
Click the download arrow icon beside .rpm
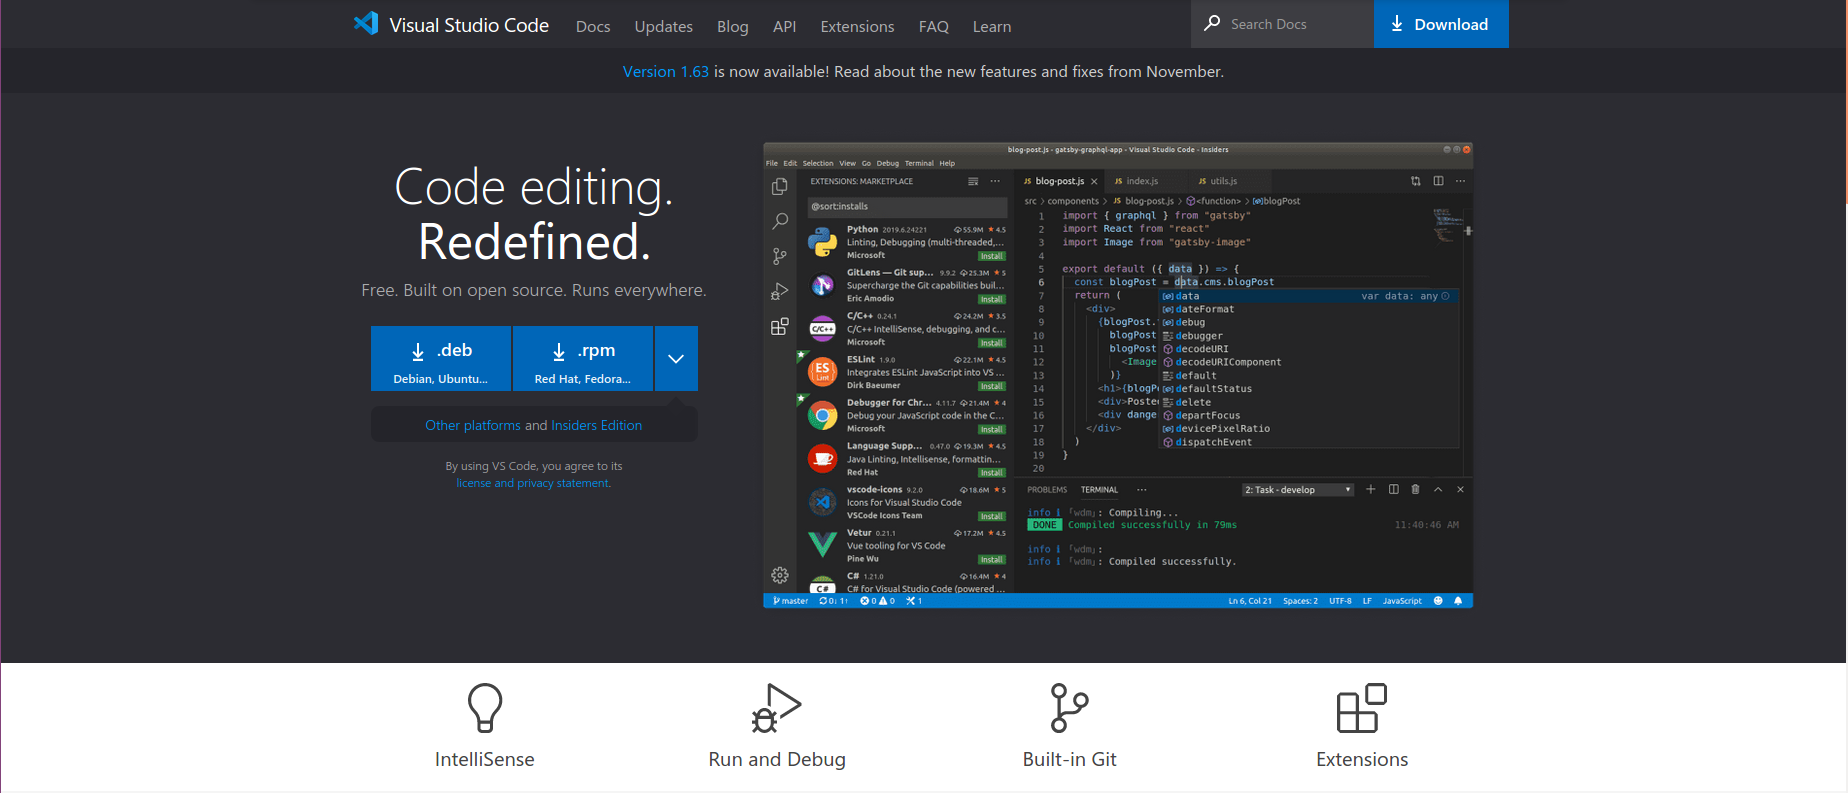[559, 351]
